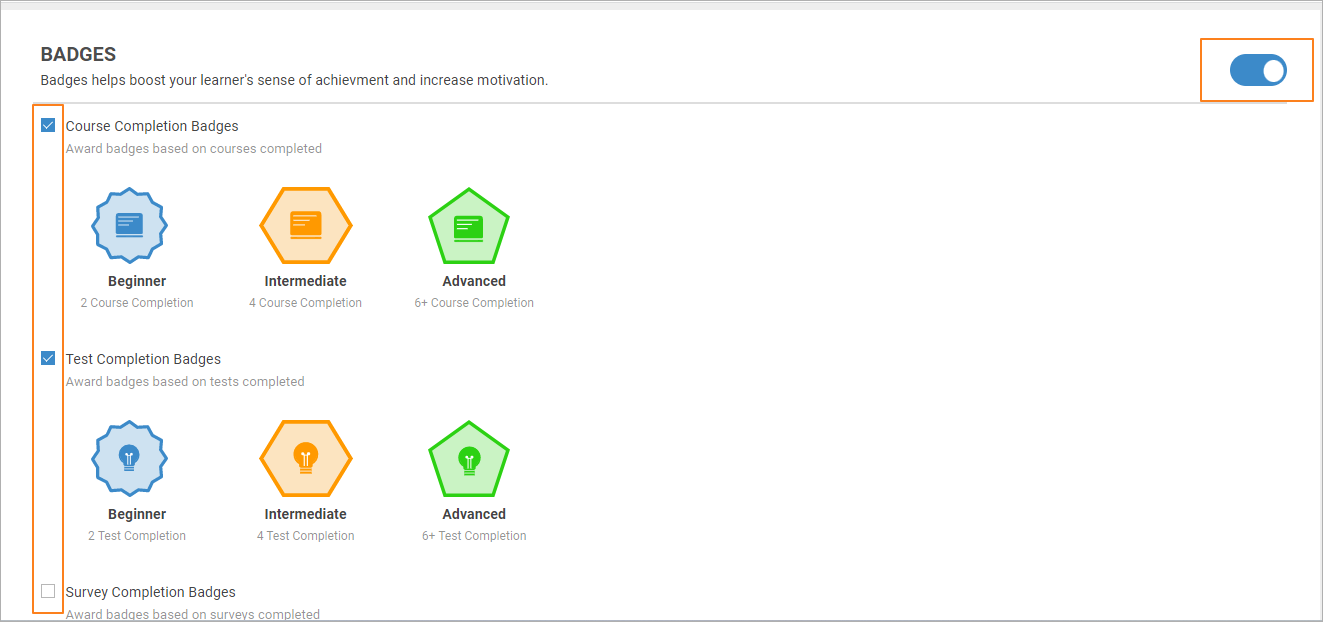Click the Course Completion Badges label
The image size is (1325, 623).
[152, 126]
